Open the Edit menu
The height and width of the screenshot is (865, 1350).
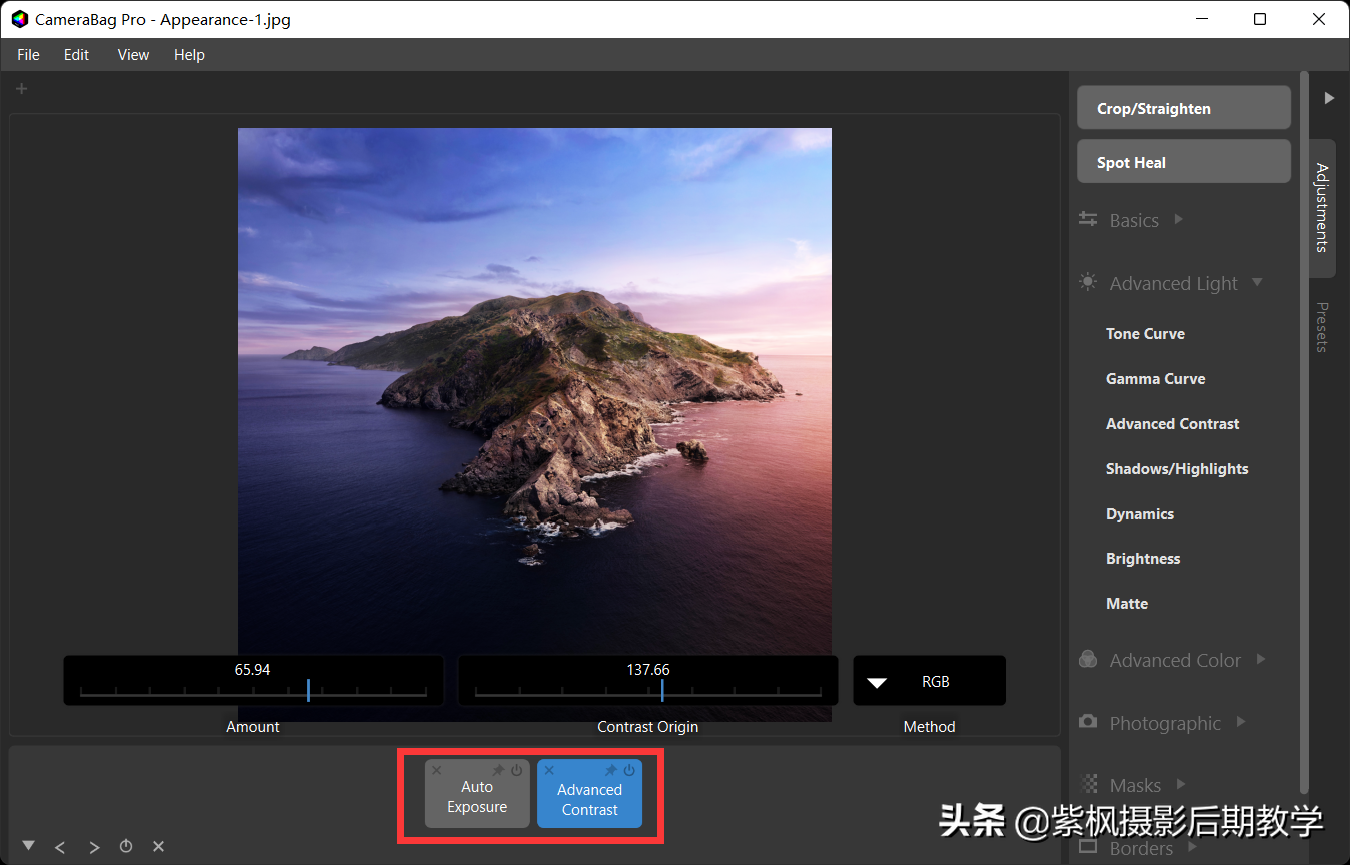click(x=77, y=55)
